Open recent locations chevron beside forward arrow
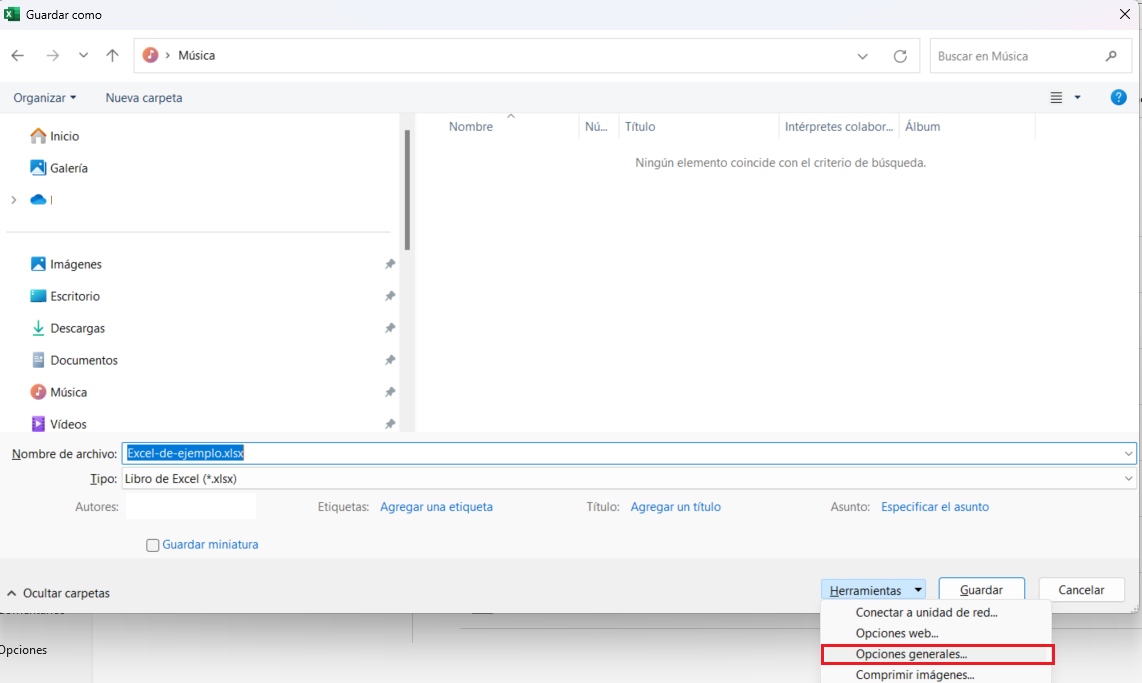1142x683 pixels. [x=83, y=55]
